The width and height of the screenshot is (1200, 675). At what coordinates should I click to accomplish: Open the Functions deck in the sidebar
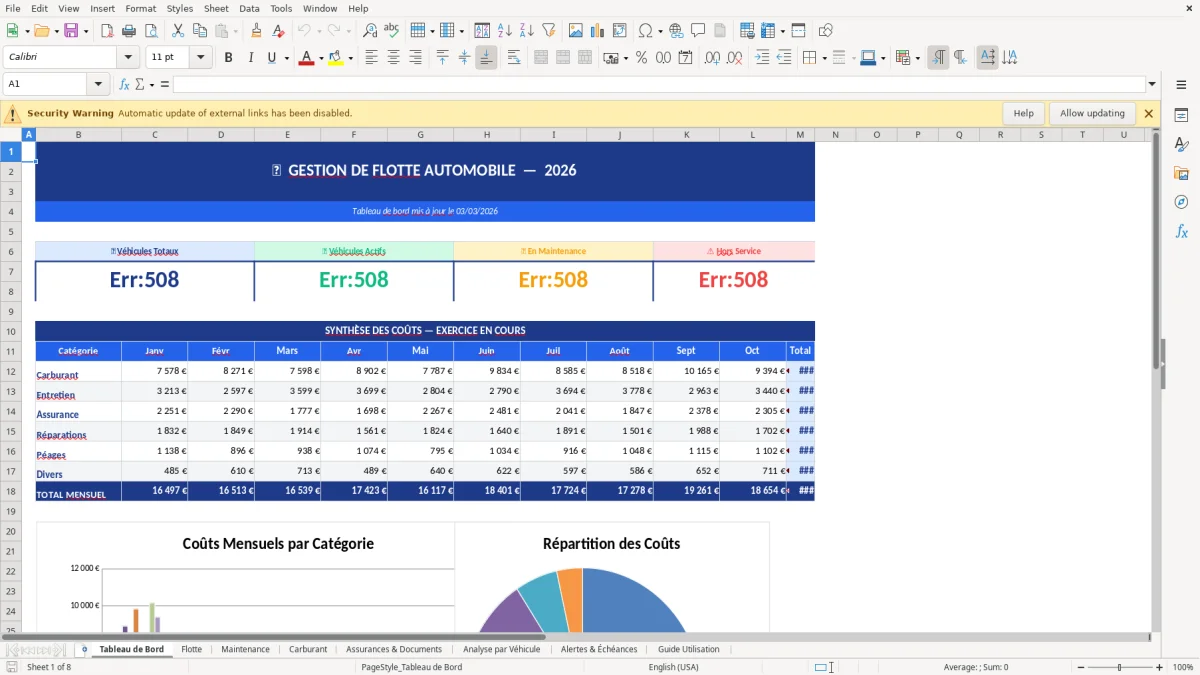click(x=1181, y=231)
